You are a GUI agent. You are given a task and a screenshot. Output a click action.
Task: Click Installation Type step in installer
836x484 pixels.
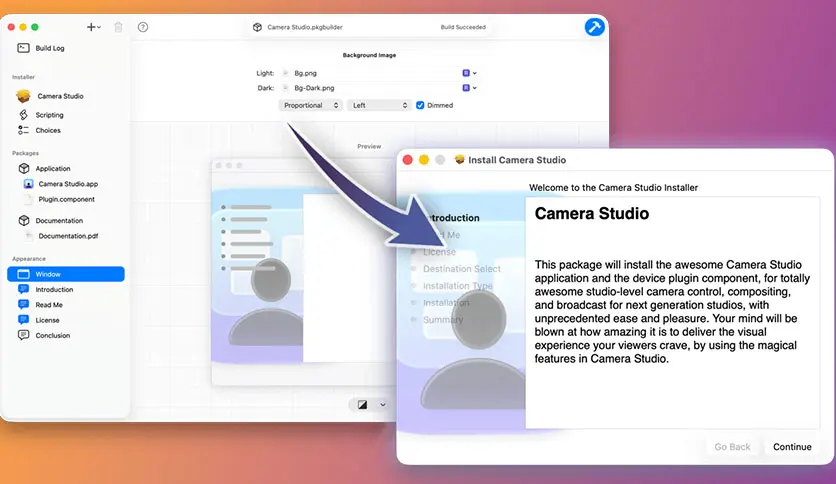click(x=457, y=286)
